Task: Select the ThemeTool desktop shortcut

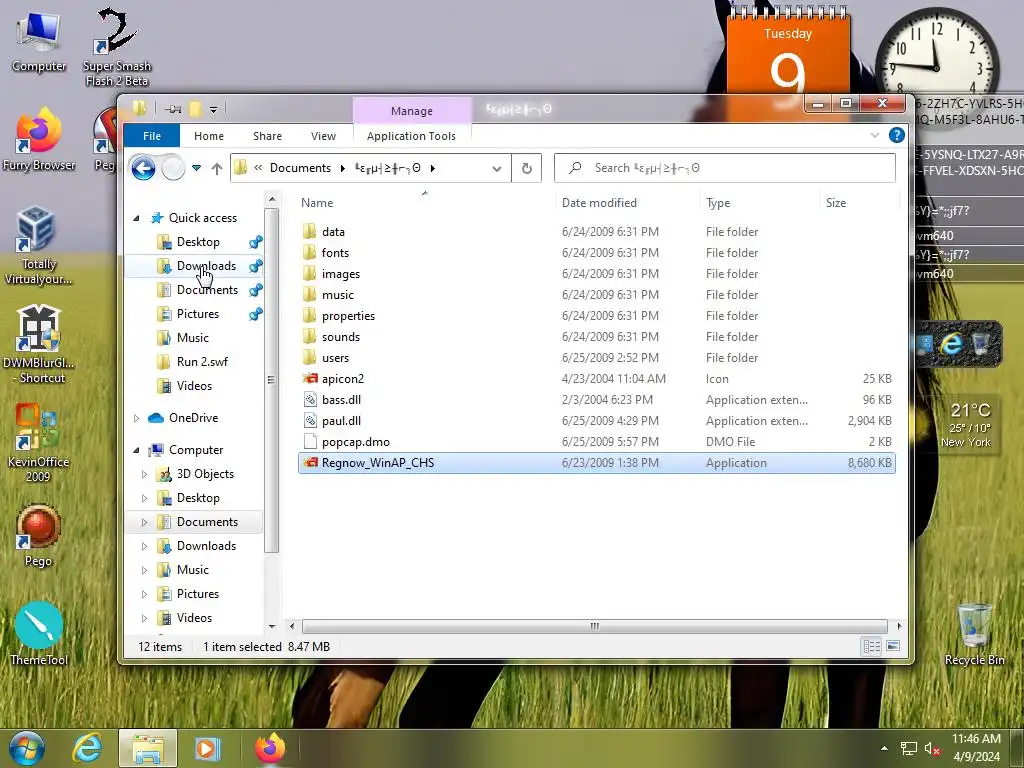Action: click(39, 633)
